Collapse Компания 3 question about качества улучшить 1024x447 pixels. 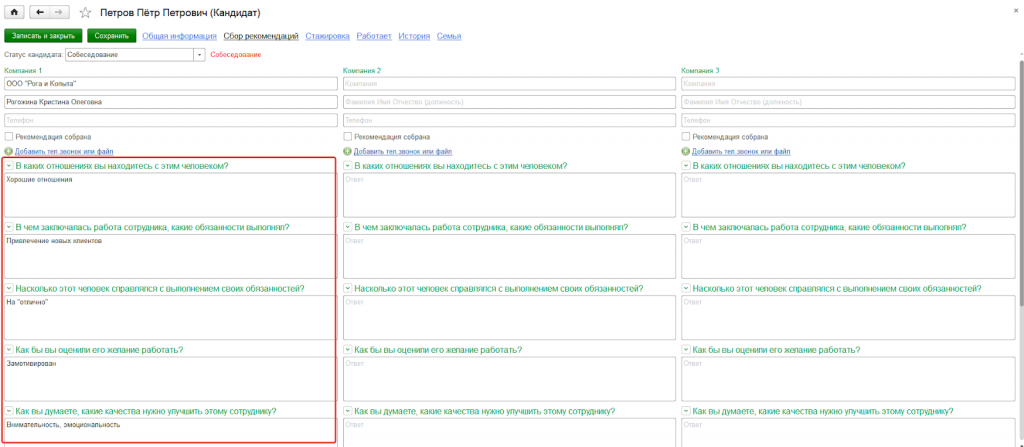tap(686, 411)
